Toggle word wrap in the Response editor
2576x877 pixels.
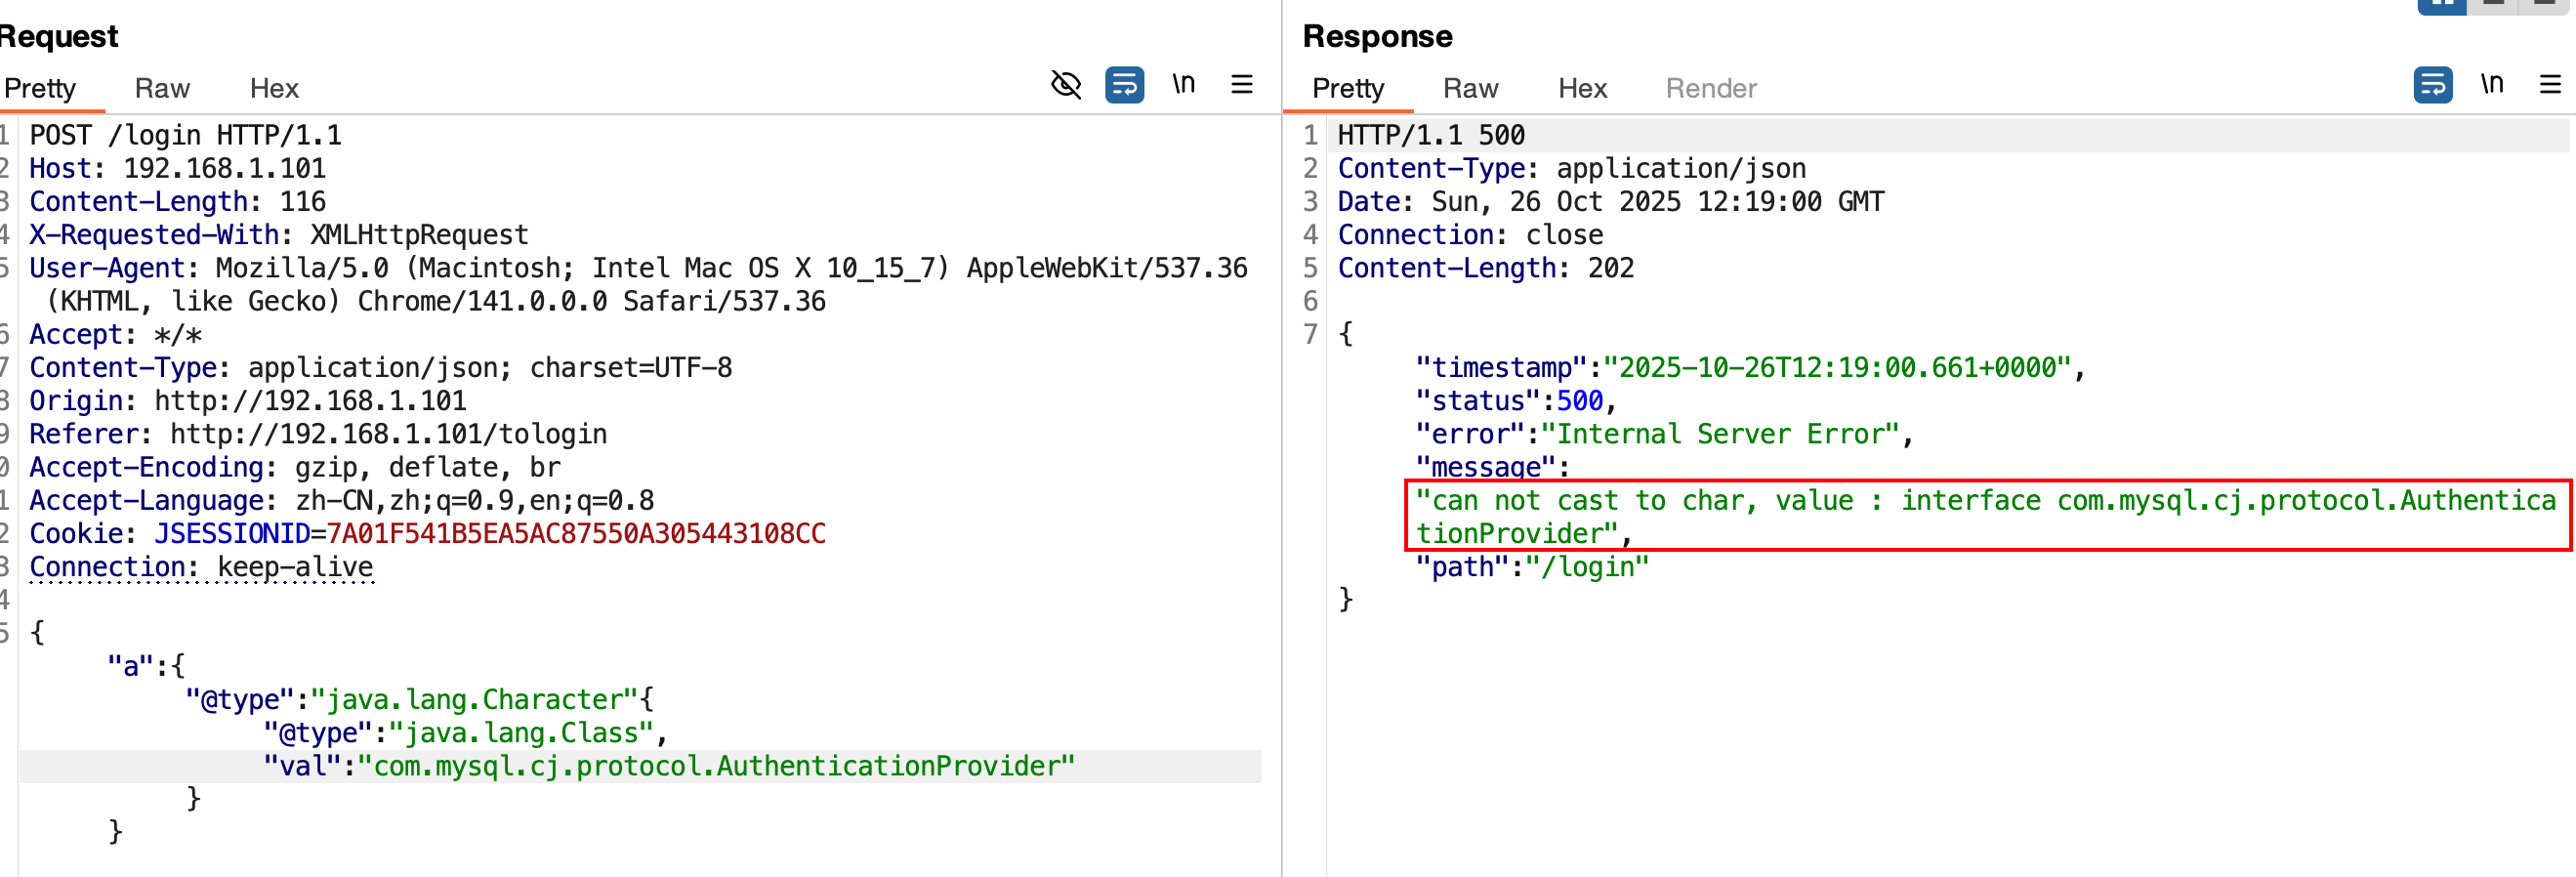click(x=2432, y=85)
